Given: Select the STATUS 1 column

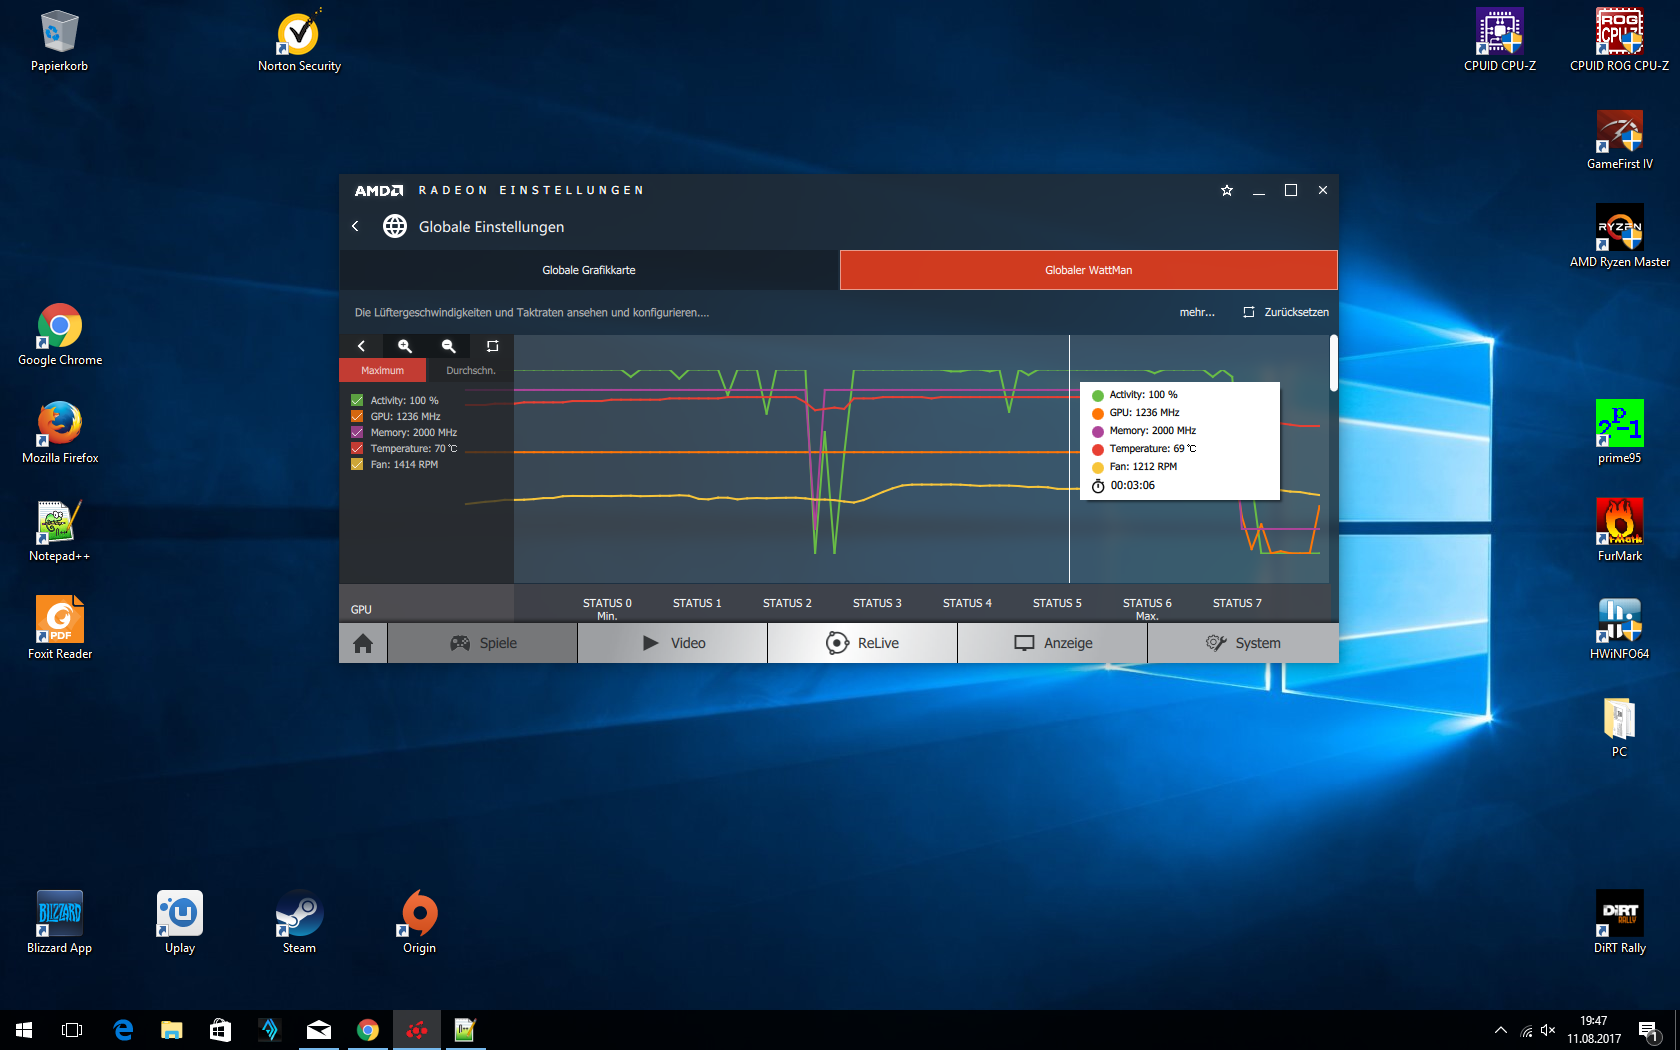Looking at the screenshot, I should tap(697, 603).
